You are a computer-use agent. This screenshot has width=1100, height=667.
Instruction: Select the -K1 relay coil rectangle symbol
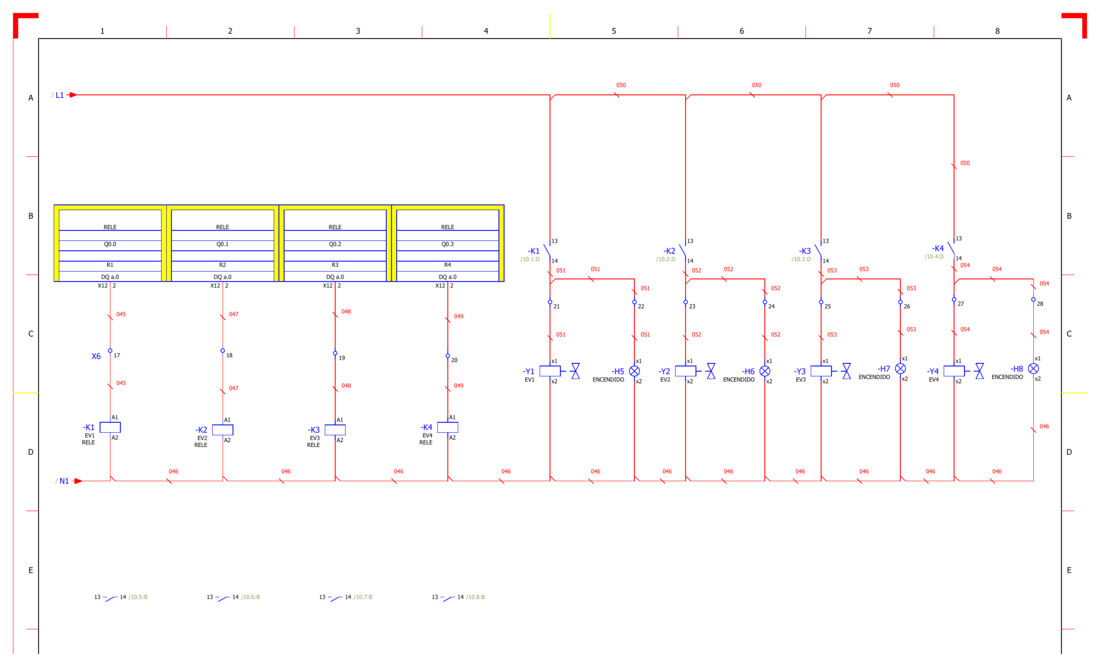pyautogui.click(x=110, y=427)
